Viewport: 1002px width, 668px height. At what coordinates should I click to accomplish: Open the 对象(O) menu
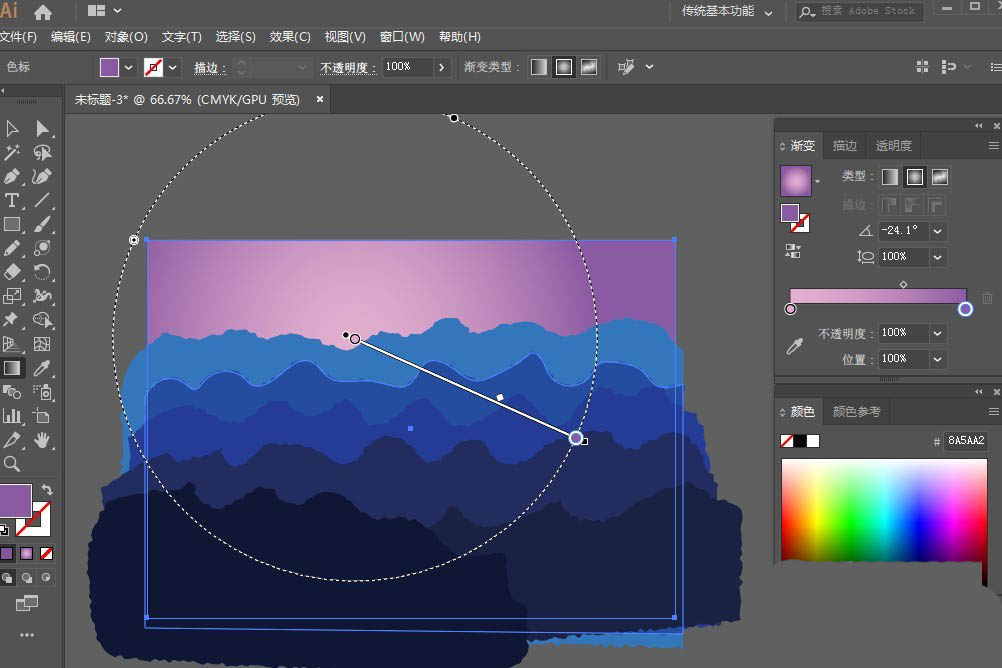tap(126, 37)
